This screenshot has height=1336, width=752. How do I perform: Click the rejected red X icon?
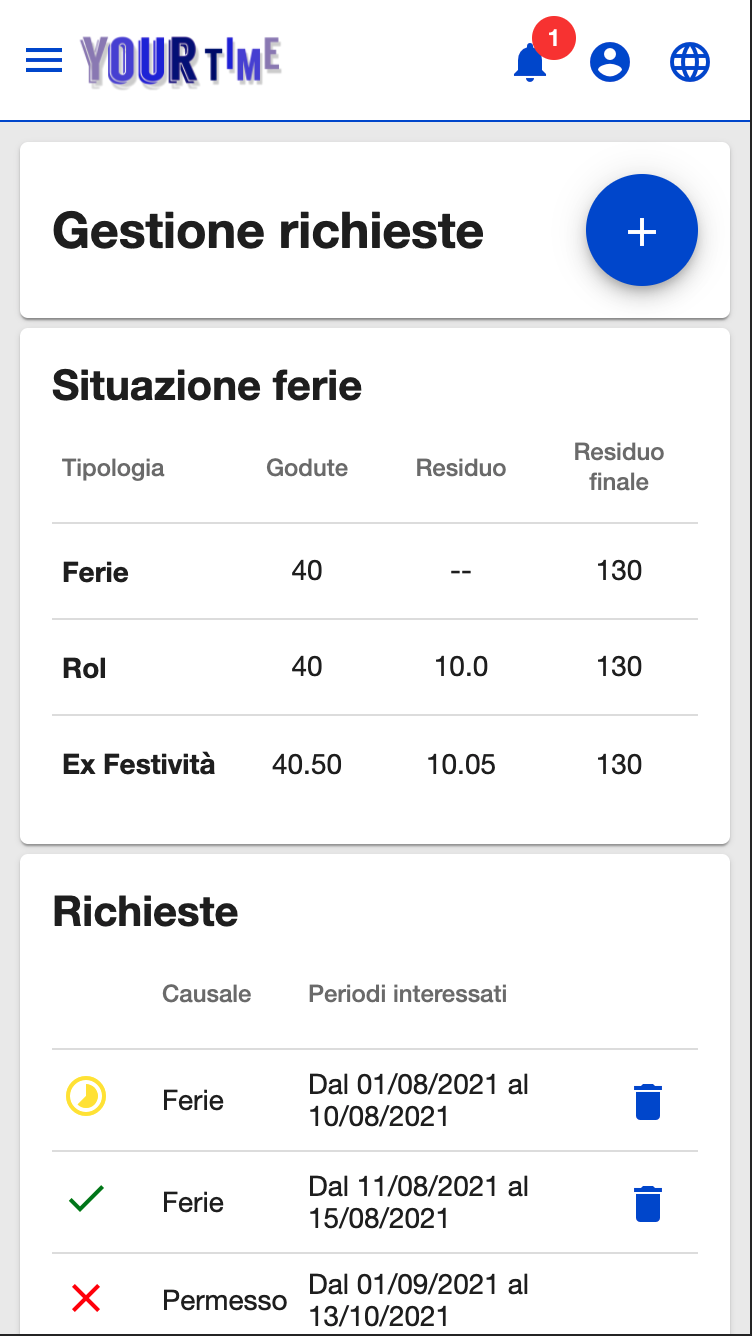click(87, 1299)
